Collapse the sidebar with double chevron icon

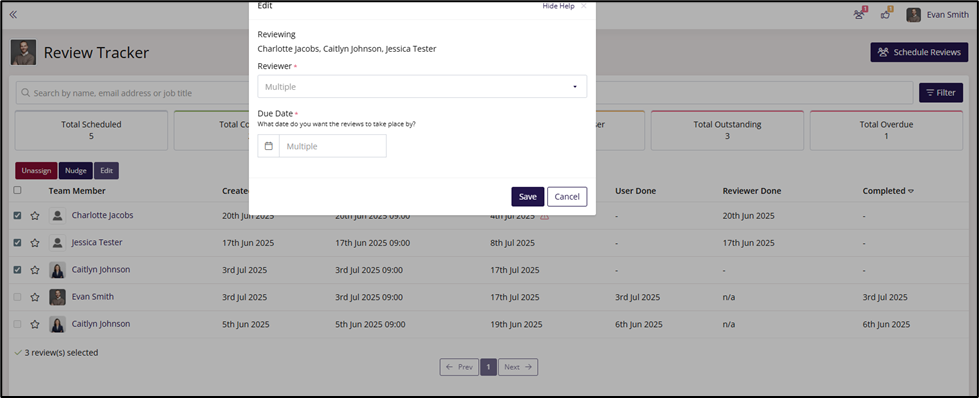click(x=13, y=14)
